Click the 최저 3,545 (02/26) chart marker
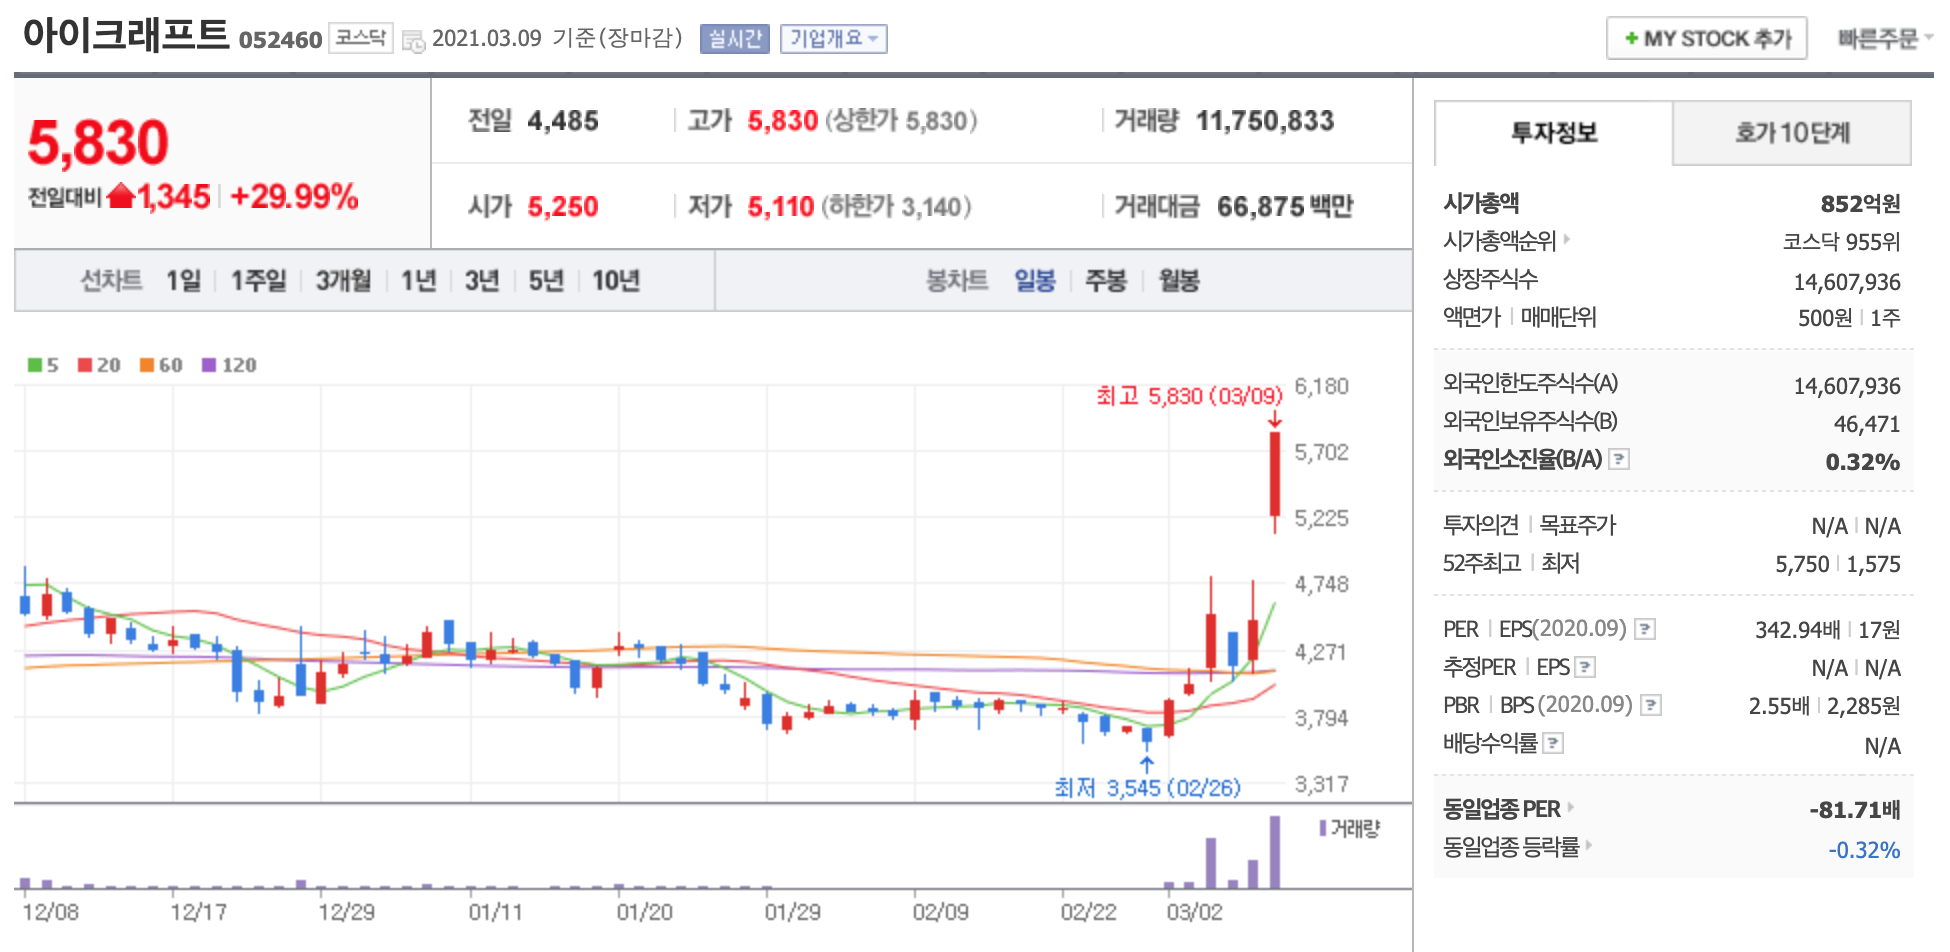 point(1147,788)
